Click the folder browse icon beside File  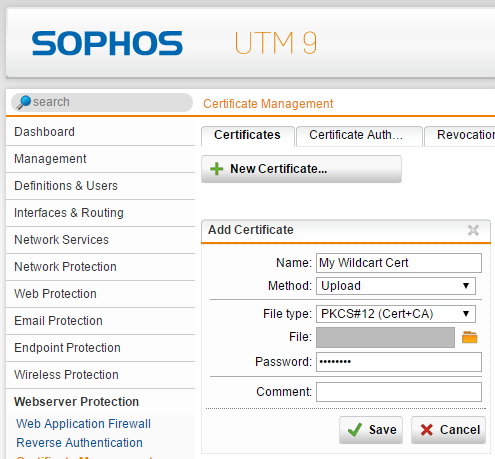click(469, 337)
